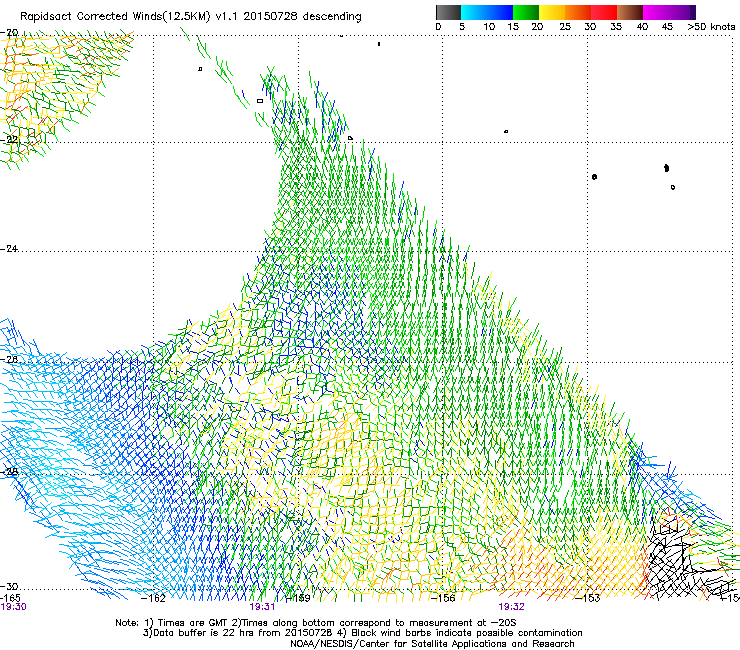Viewport: 740px width, 650px height.
Task: Click the magenta 40-45 knots color segment
Action: click(x=656, y=12)
